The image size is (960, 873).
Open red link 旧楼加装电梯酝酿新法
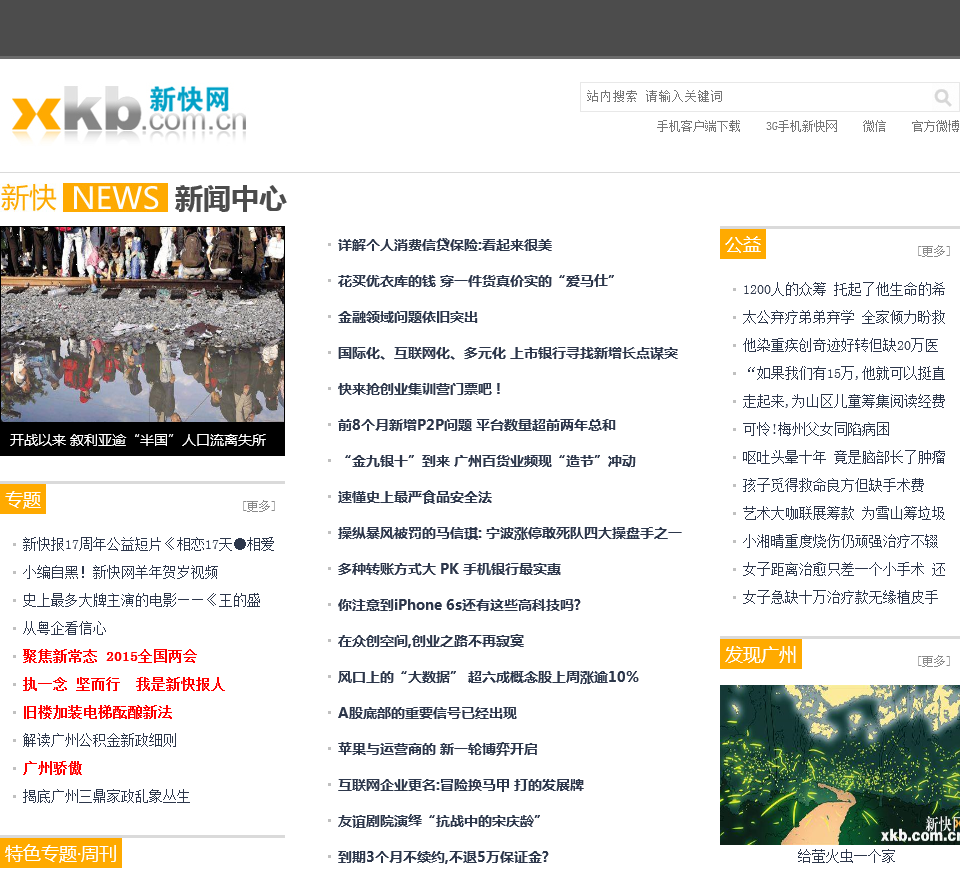coord(97,713)
